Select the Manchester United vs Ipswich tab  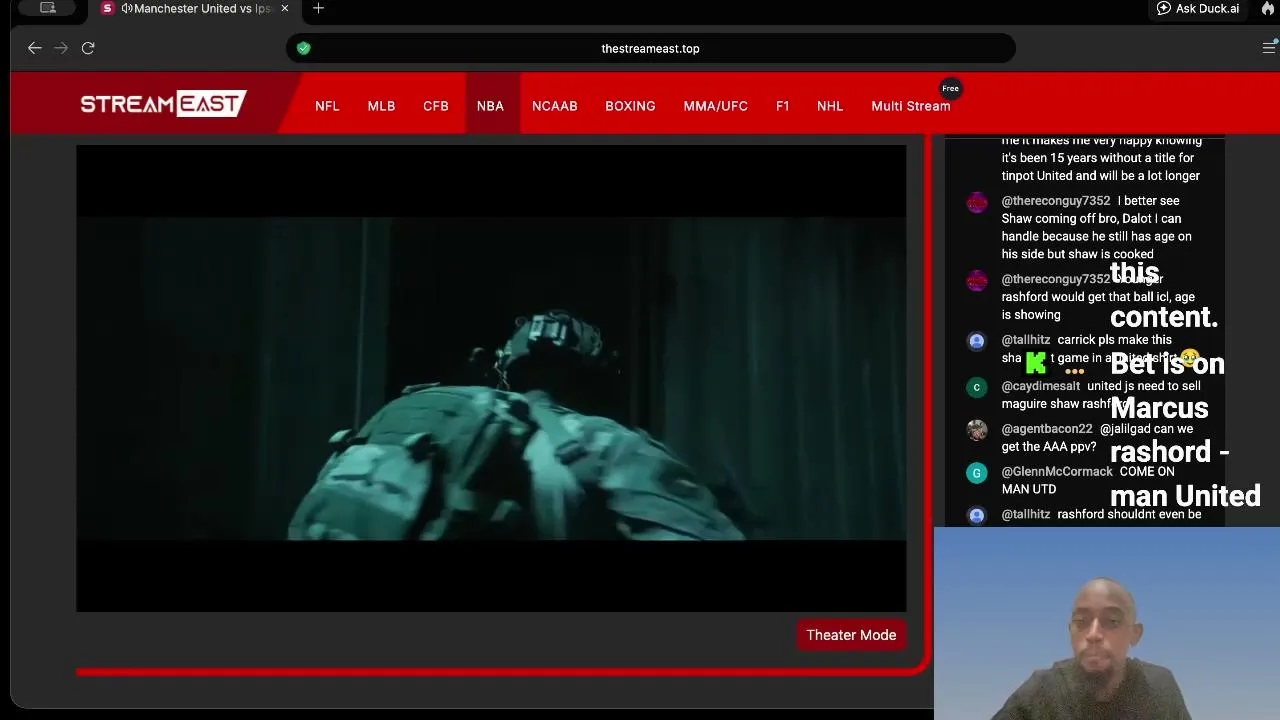(x=196, y=9)
